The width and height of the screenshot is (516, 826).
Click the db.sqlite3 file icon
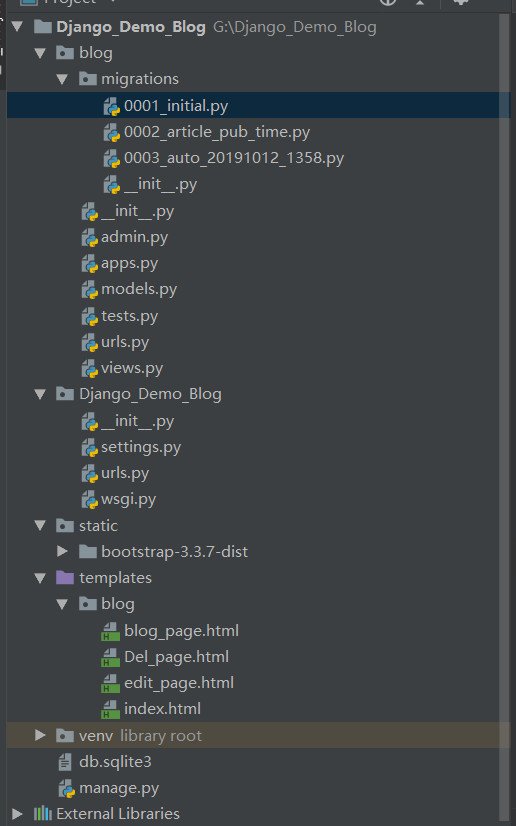[x=65, y=762]
